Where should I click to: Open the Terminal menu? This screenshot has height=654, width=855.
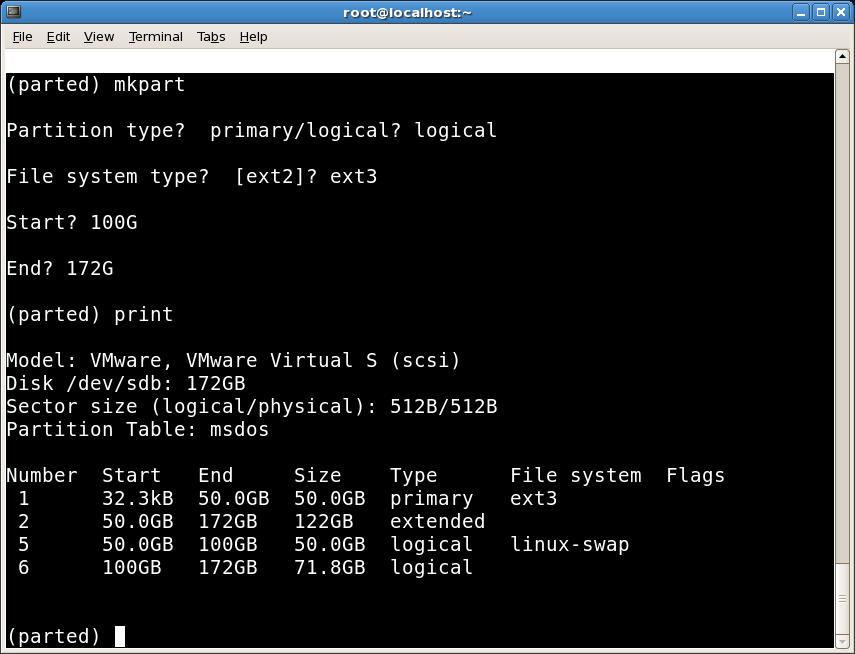(x=155, y=36)
